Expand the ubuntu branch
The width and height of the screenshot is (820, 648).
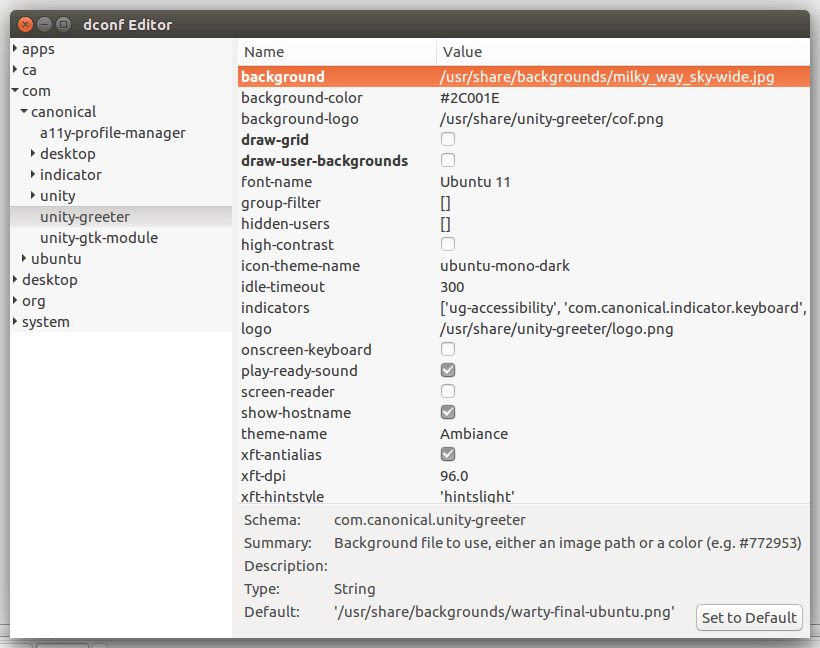click(x=25, y=258)
